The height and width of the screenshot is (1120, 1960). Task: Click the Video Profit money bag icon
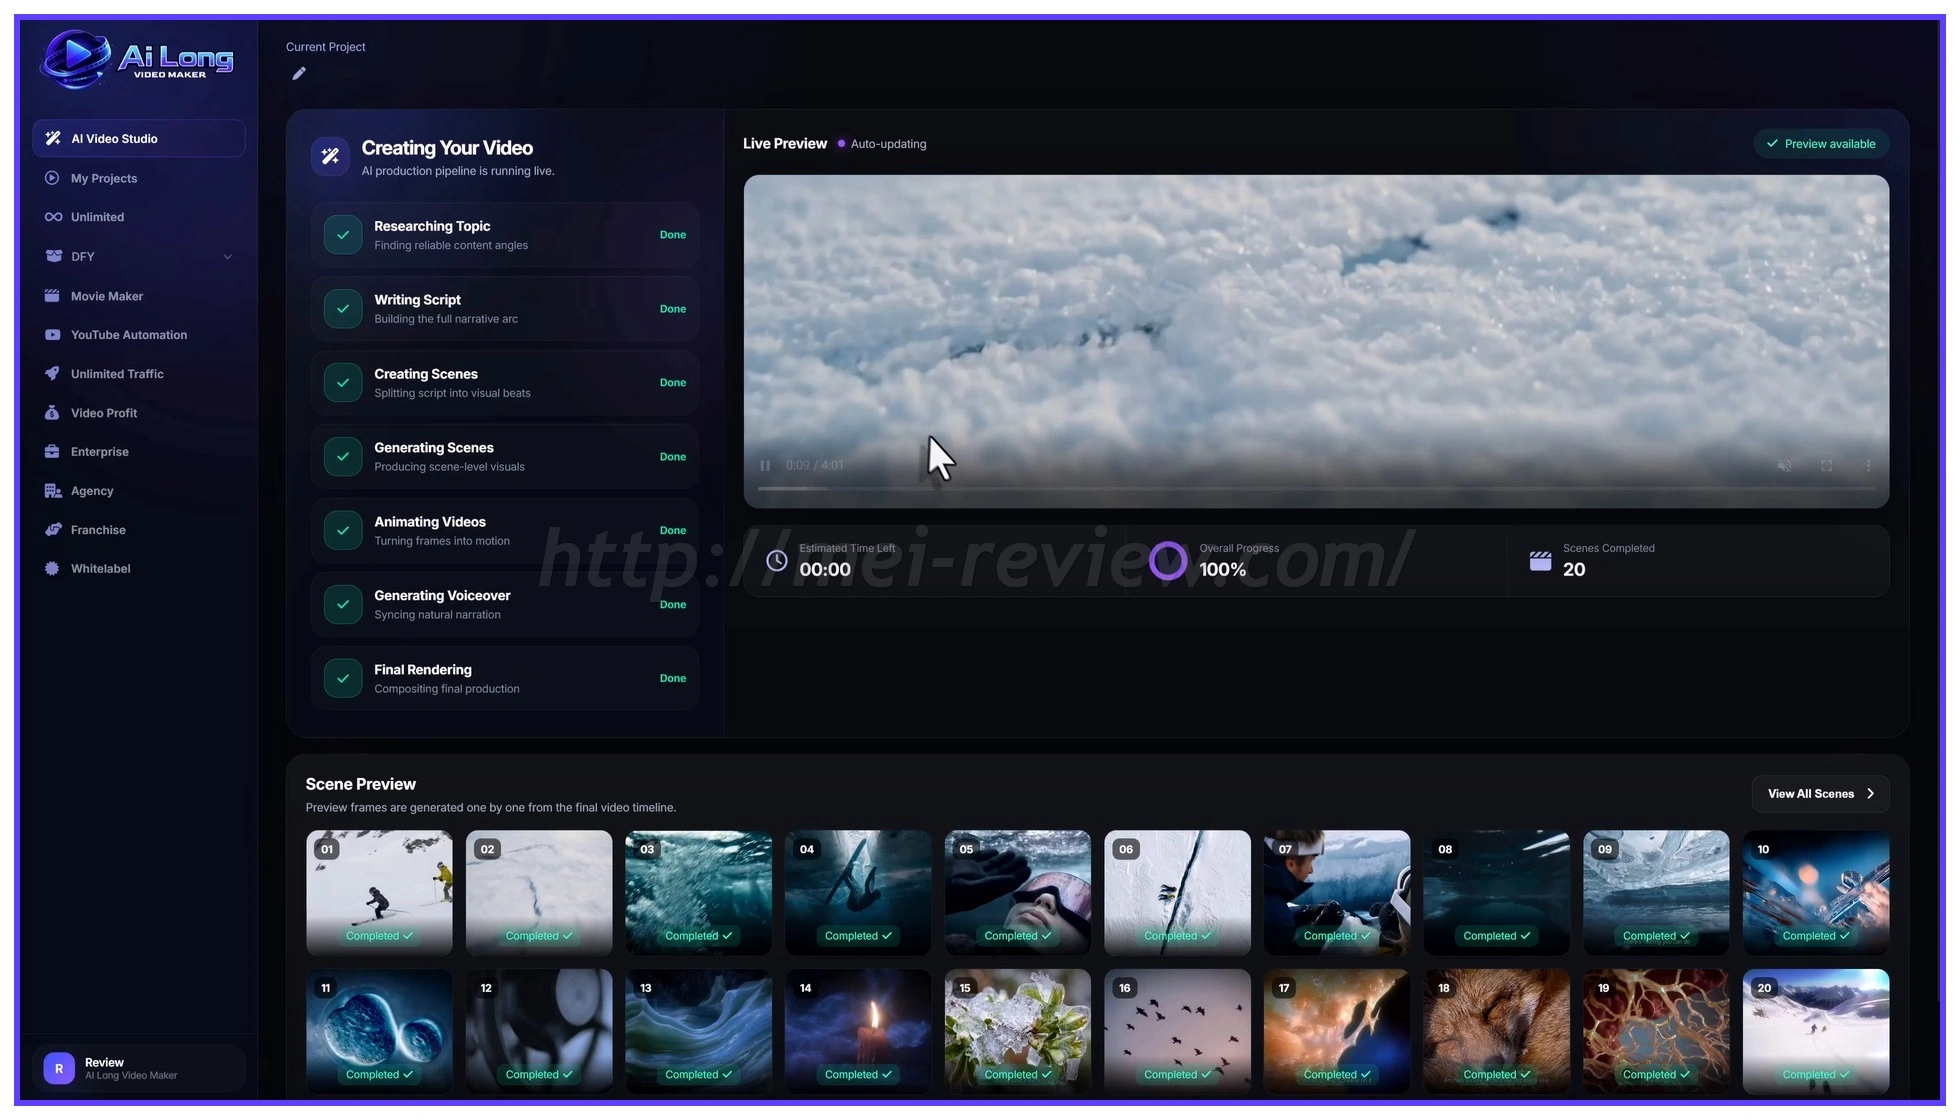(53, 413)
